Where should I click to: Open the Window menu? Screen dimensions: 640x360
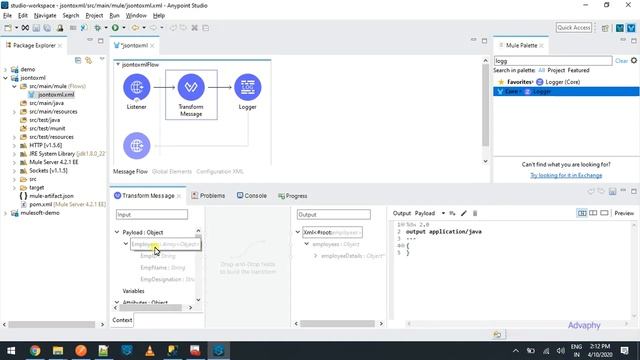tap(136, 16)
